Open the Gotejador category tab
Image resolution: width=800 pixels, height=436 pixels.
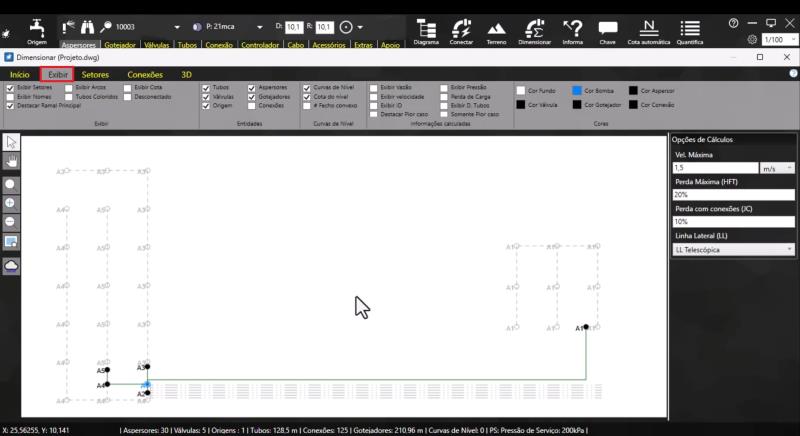coord(120,45)
